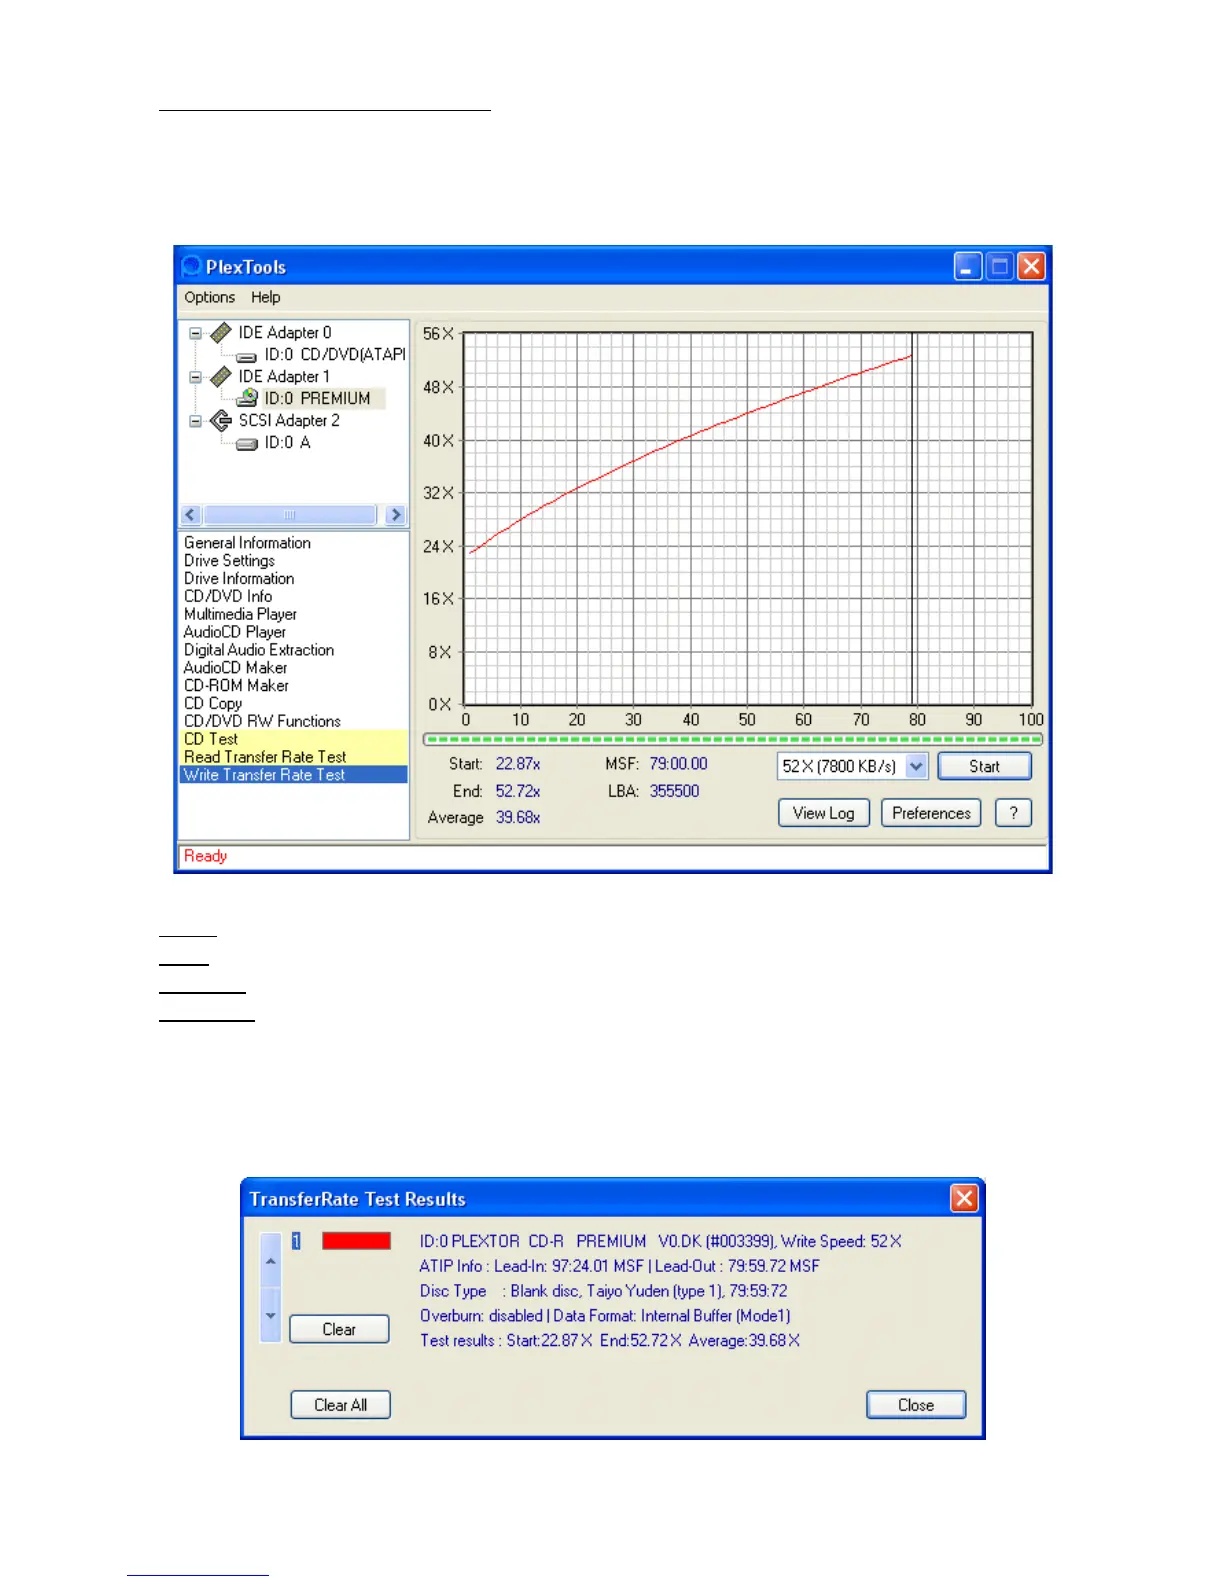Screen dimensions: 1224x1584
Task: Open the 52X (7800 KB/s) speed dropdown
Action: click(917, 766)
